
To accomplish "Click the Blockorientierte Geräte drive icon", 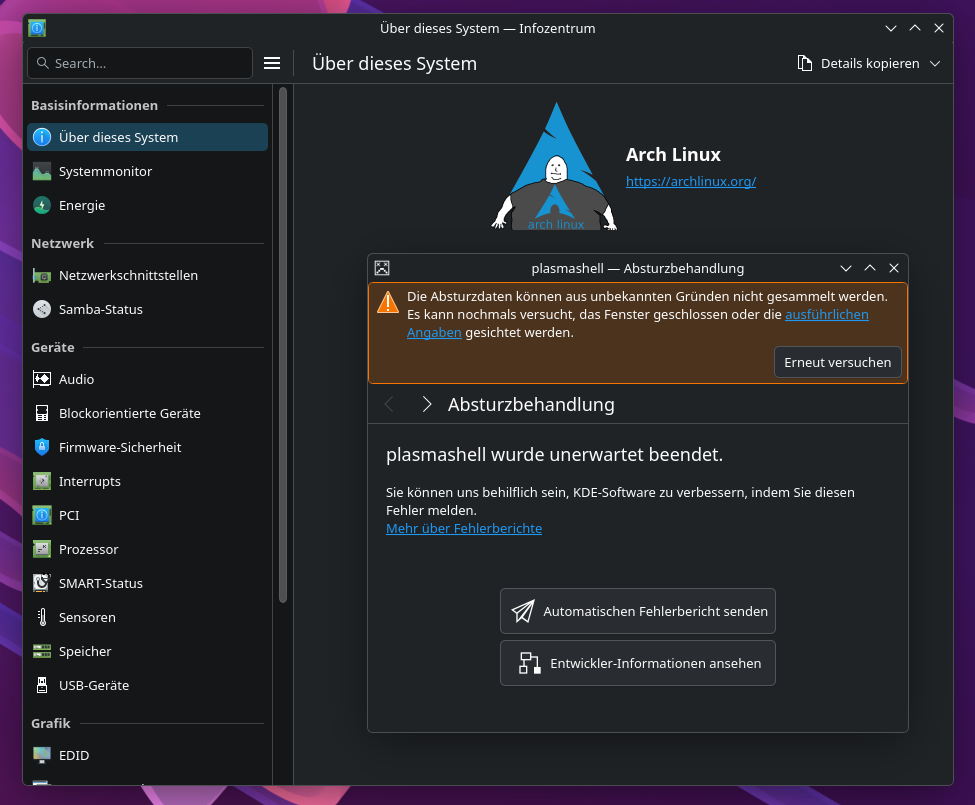I will (x=42, y=413).
